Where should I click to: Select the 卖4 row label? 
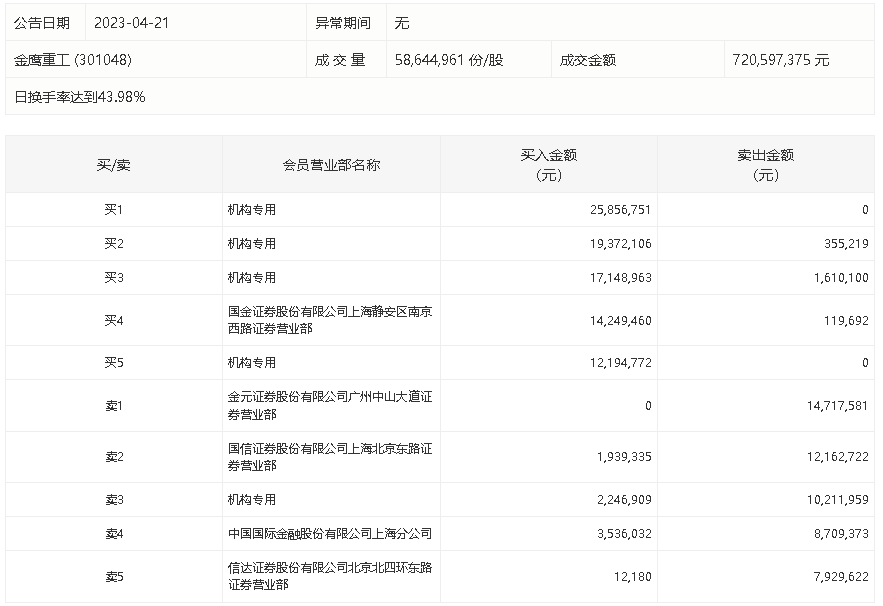point(113,533)
